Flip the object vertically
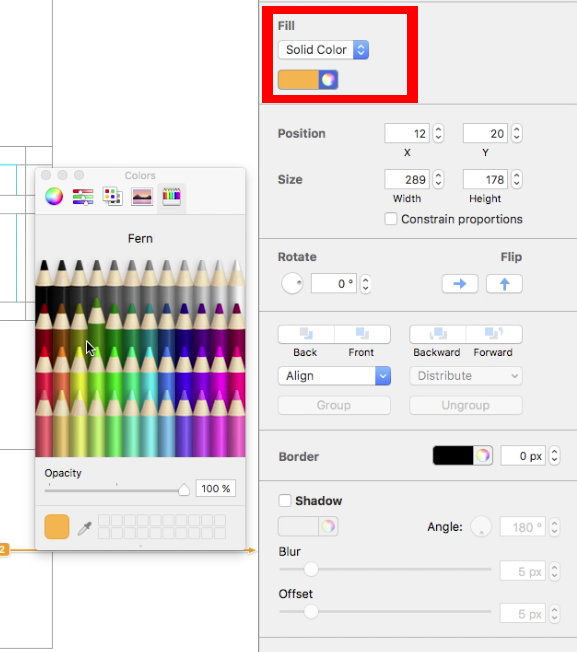Screen dimensions: 577x652 [x=504, y=284]
